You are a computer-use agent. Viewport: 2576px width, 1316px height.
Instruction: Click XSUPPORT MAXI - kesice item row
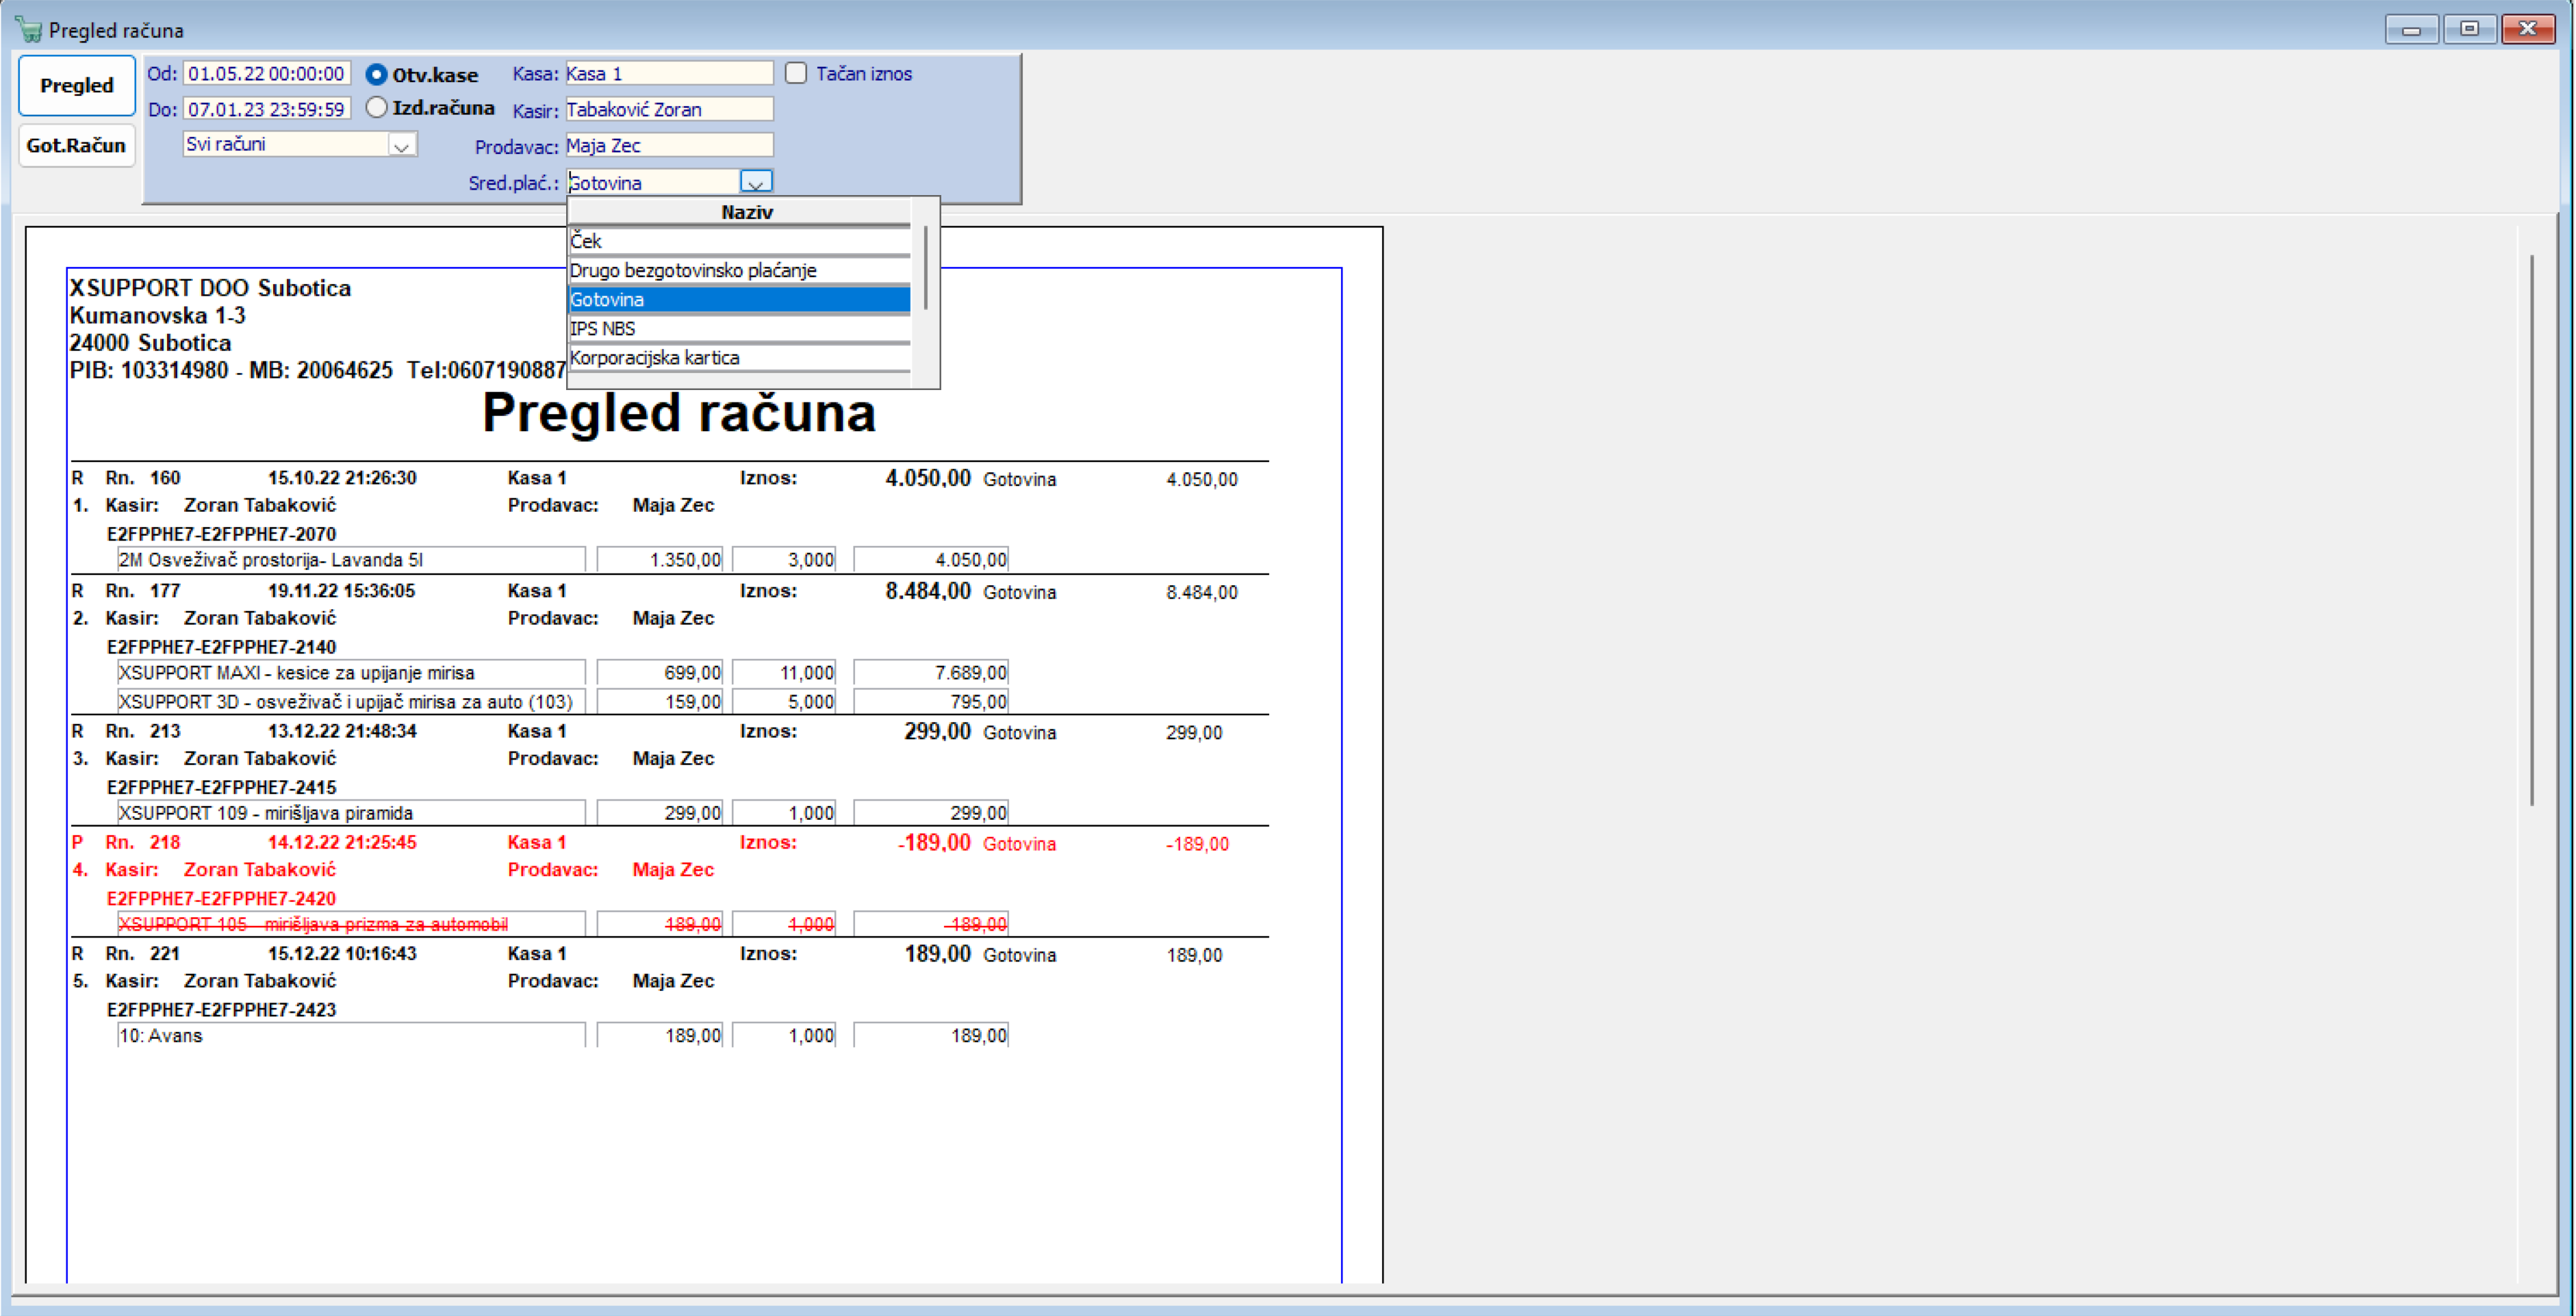[x=351, y=673]
